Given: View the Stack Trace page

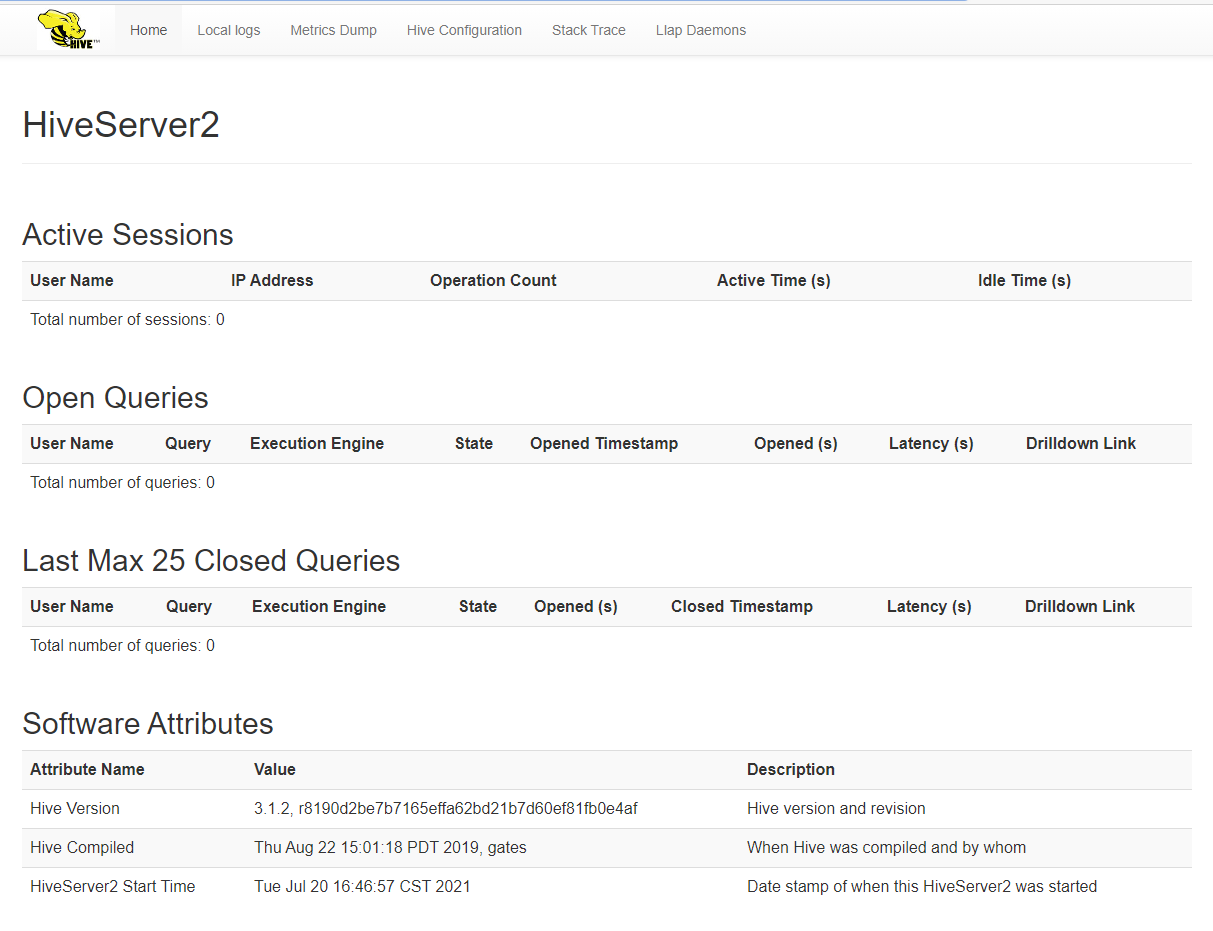Looking at the screenshot, I should 588,30.
